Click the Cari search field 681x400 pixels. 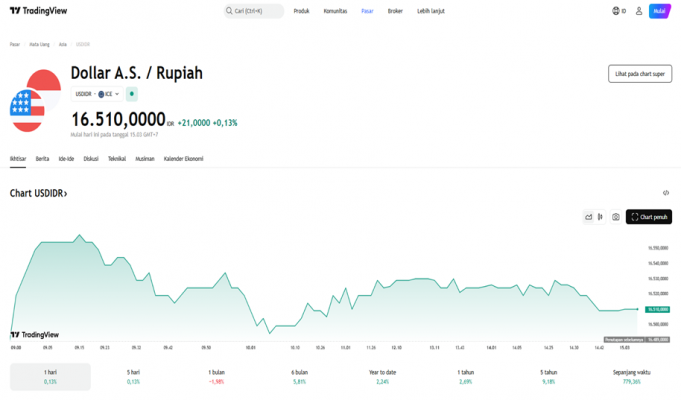click(x=254, y=11)
